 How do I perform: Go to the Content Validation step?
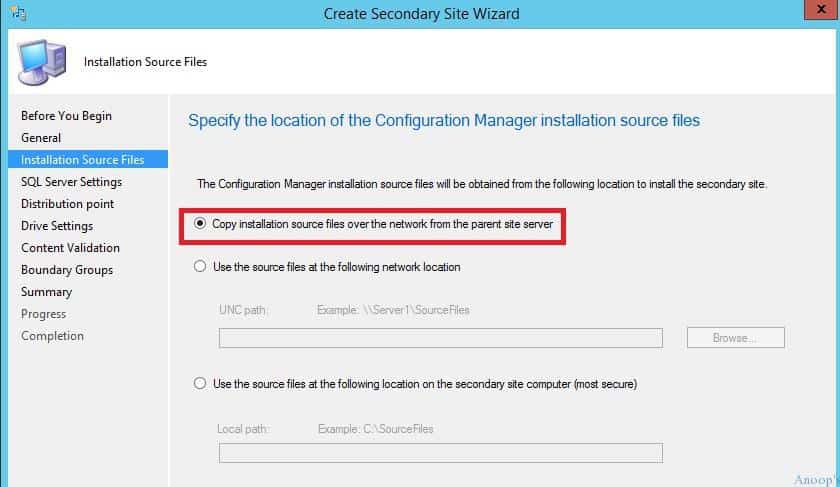(x=70, y=248)
